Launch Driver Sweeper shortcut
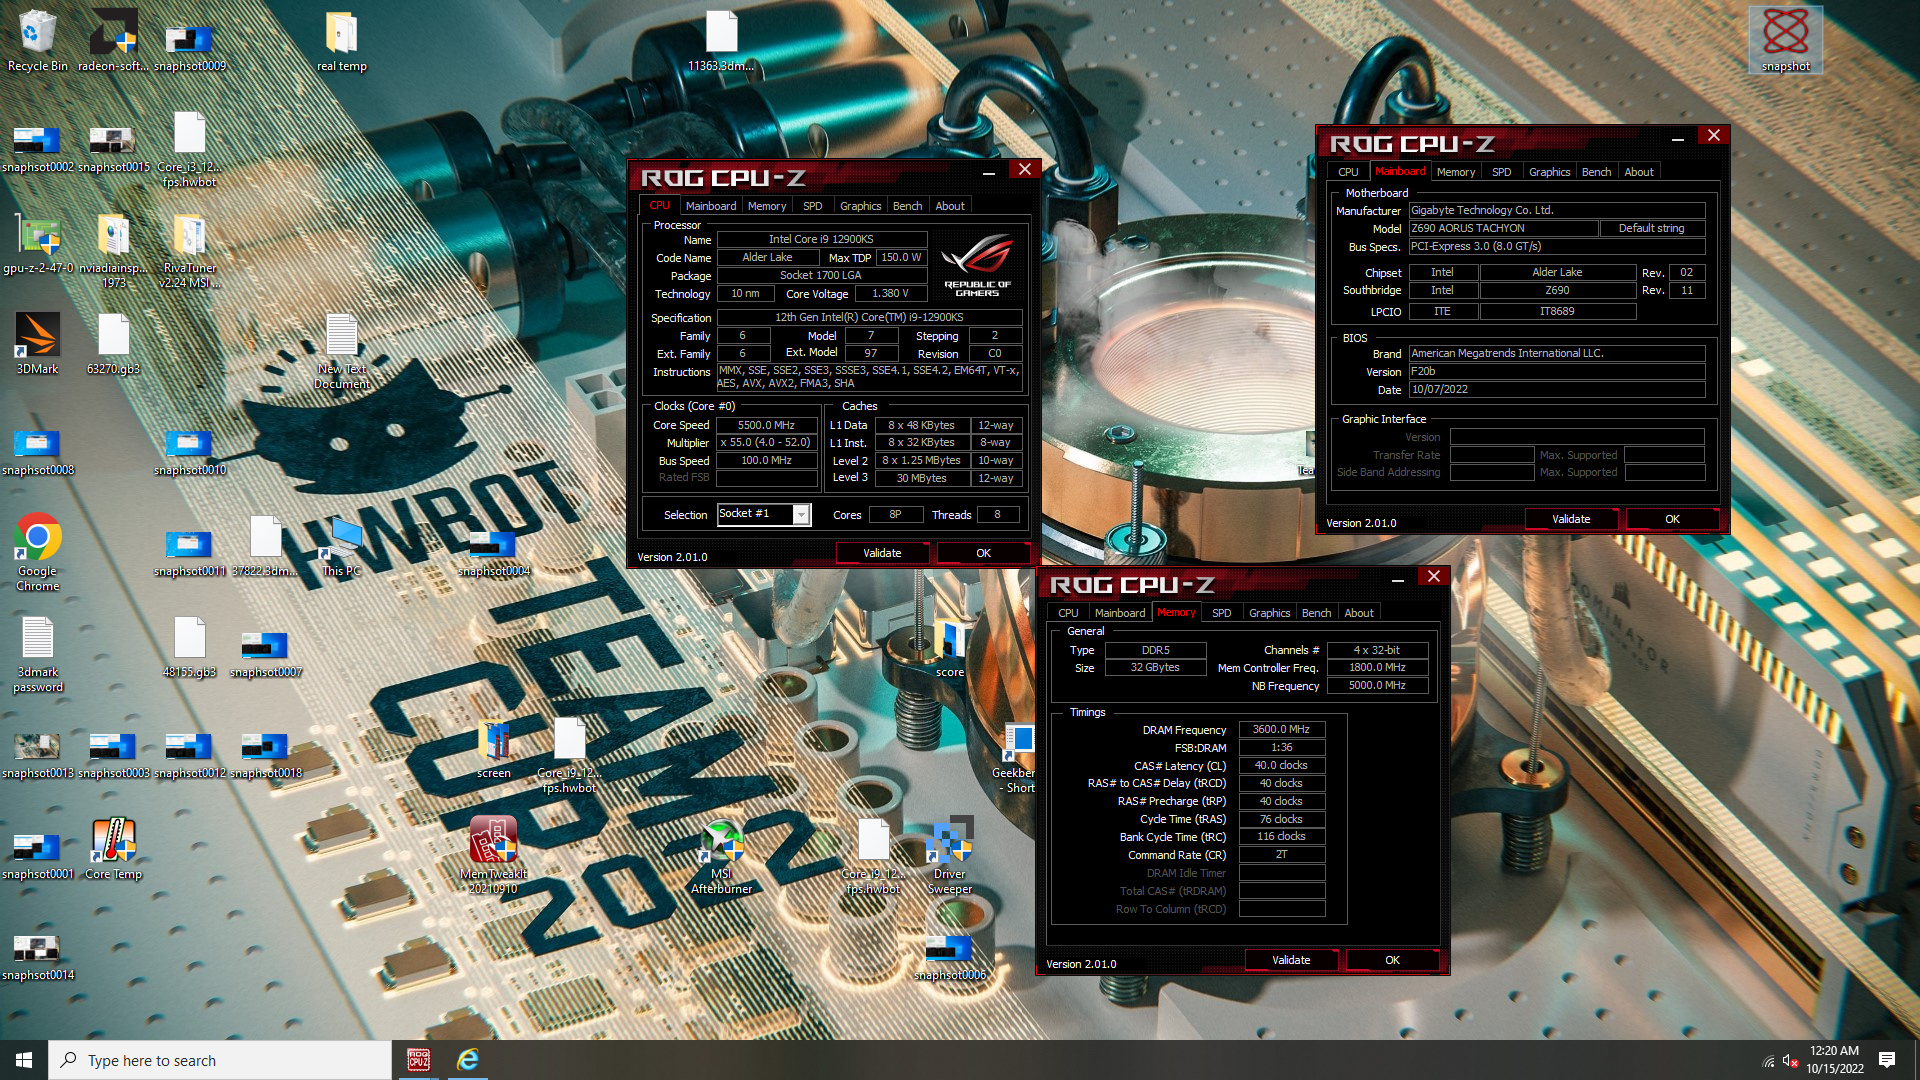 point(949,855)
